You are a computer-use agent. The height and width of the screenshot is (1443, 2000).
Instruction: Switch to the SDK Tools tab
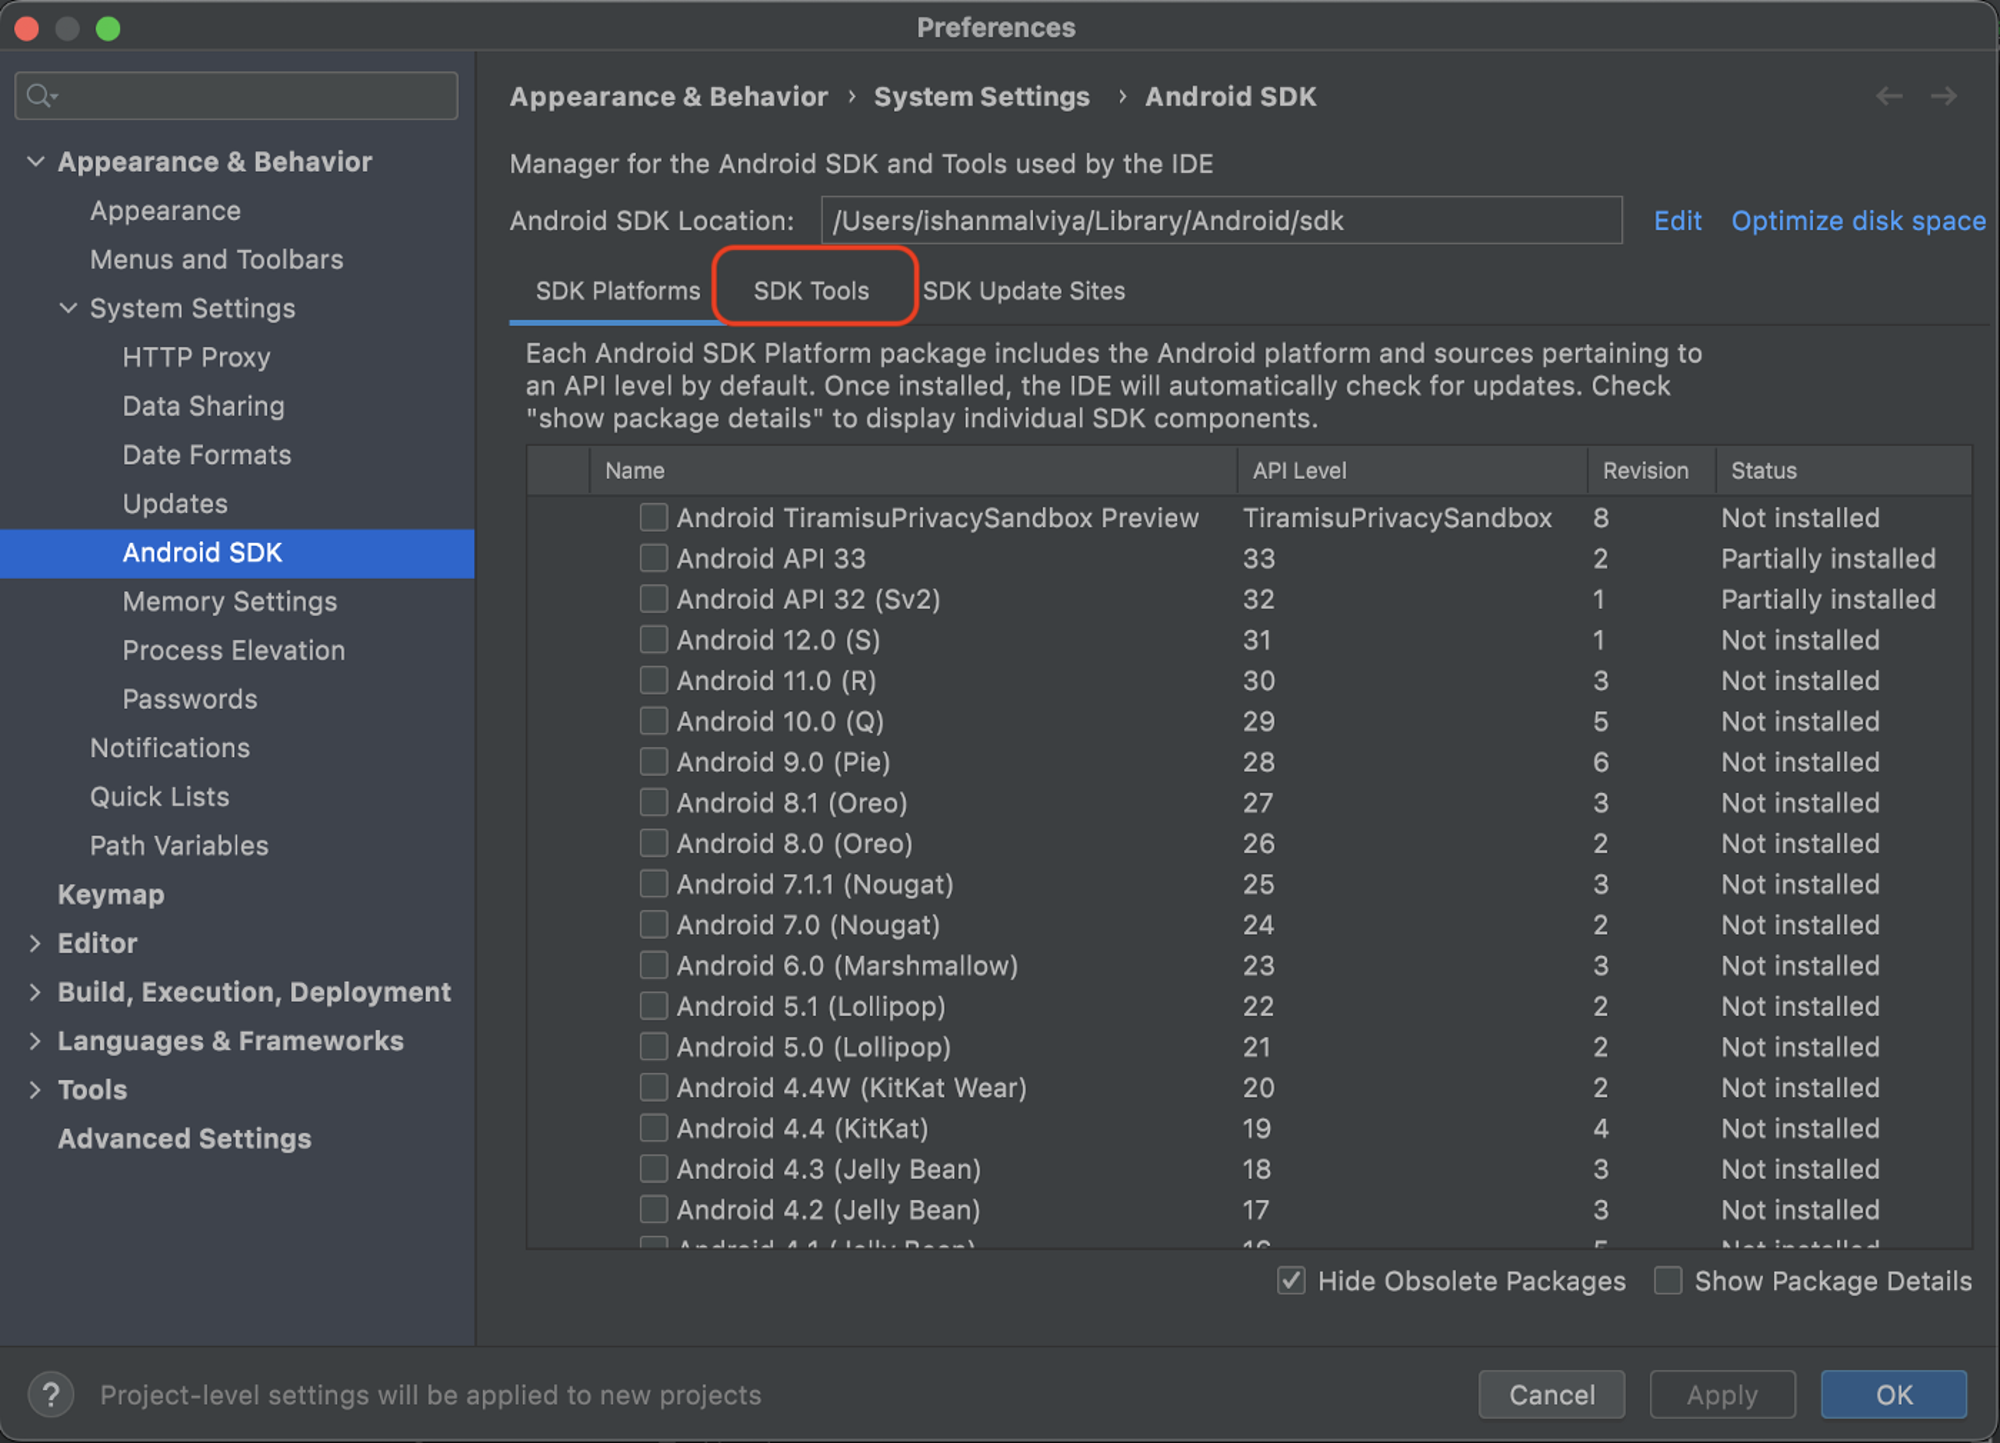coord(811,291)
